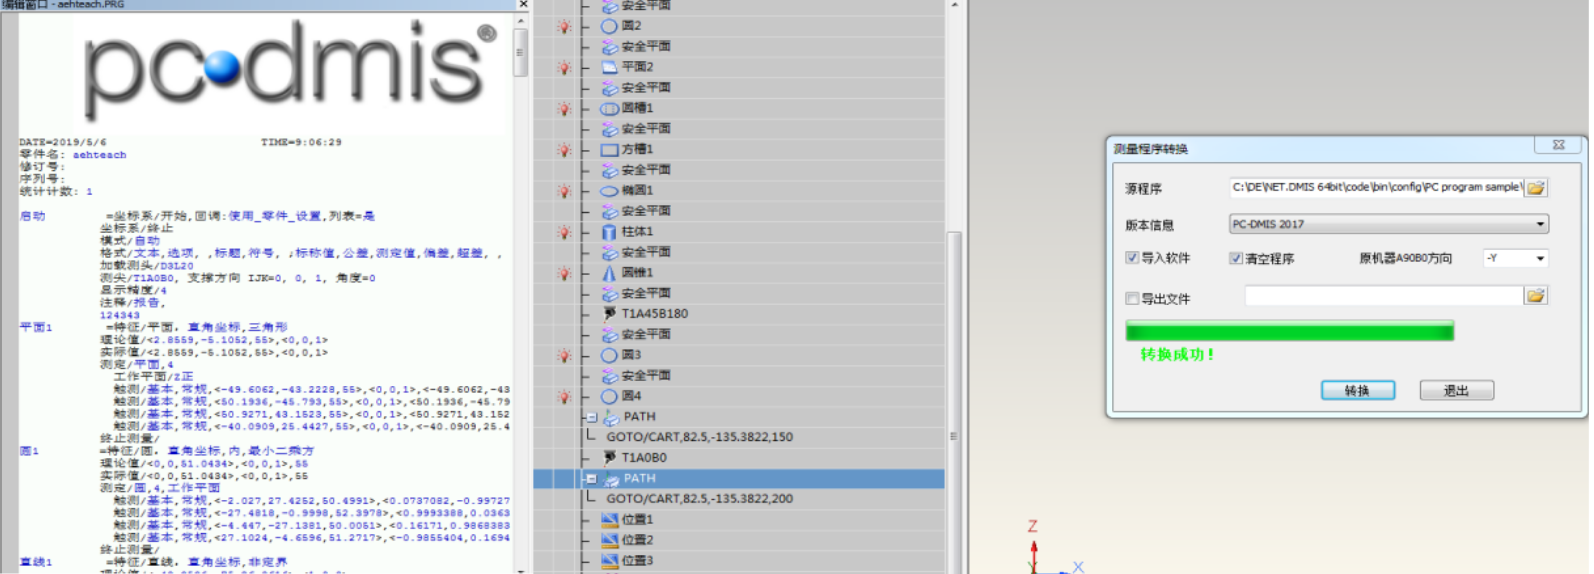Image resolution: width=1594 pixels, height=574 pixels.
Task: Select the 椭圆1 ellipse feature icon
Action: pos(609,190)
